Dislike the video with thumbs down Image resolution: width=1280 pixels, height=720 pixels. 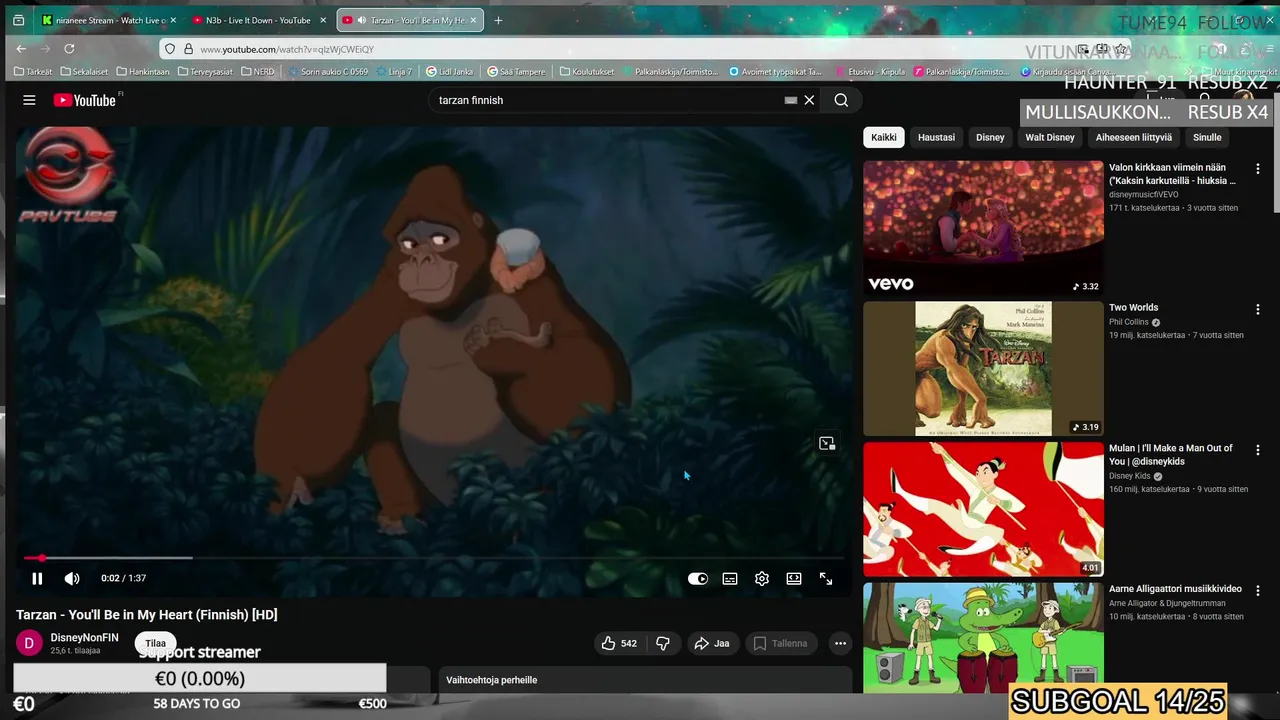pos(662,643)
